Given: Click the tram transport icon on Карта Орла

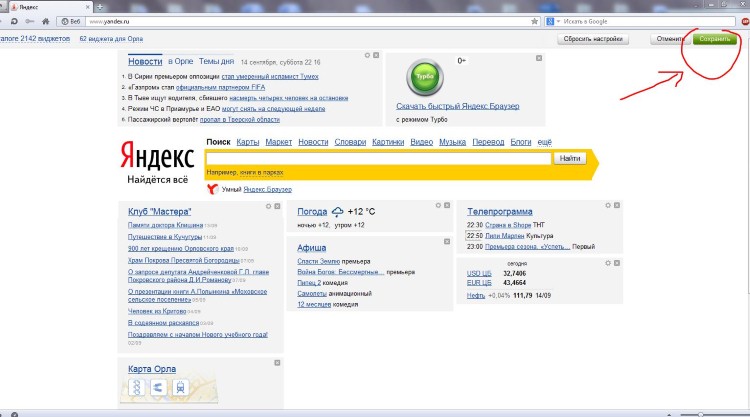Looking at the screenshot, I should pos(180,387).
